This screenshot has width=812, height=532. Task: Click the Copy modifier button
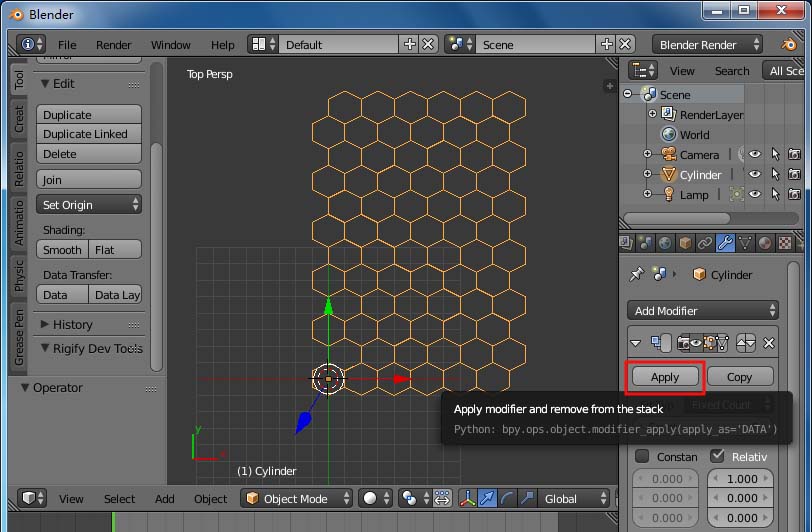[739, 377]
